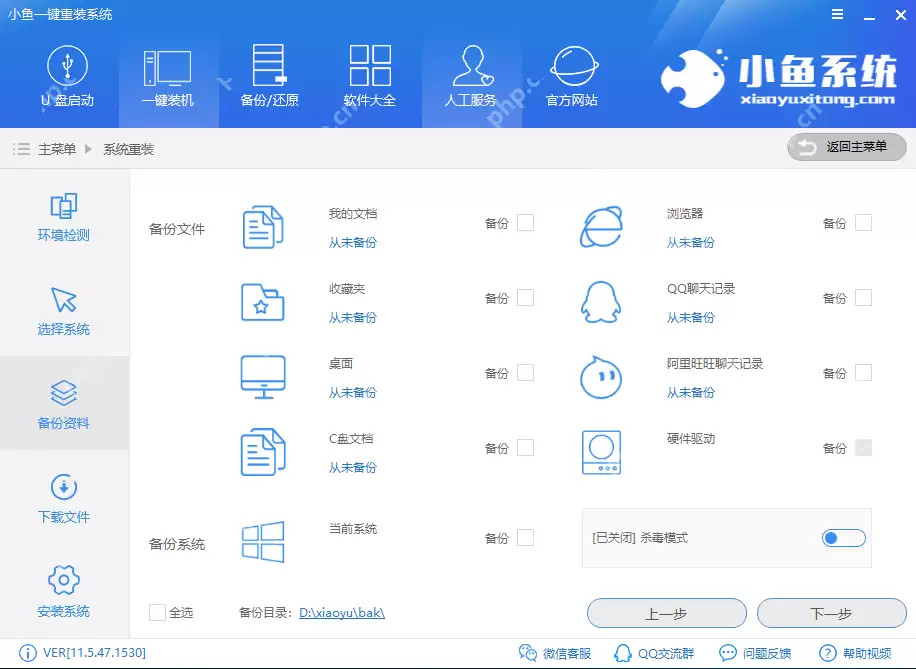The image size is (916, 669).
Task: Visit the 官方网站 official website
Action: tap(572, 77)
